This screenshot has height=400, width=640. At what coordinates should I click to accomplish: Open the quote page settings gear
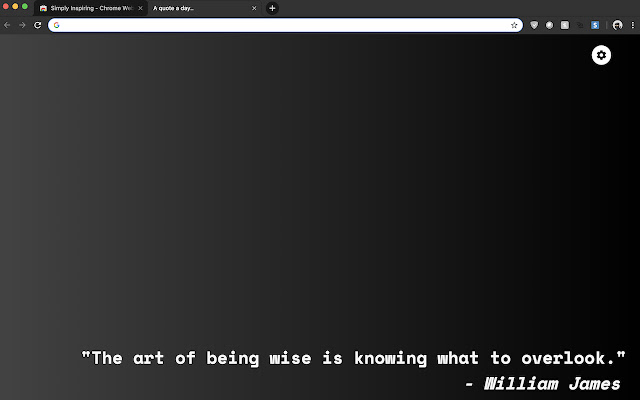(x=601, y=55)
